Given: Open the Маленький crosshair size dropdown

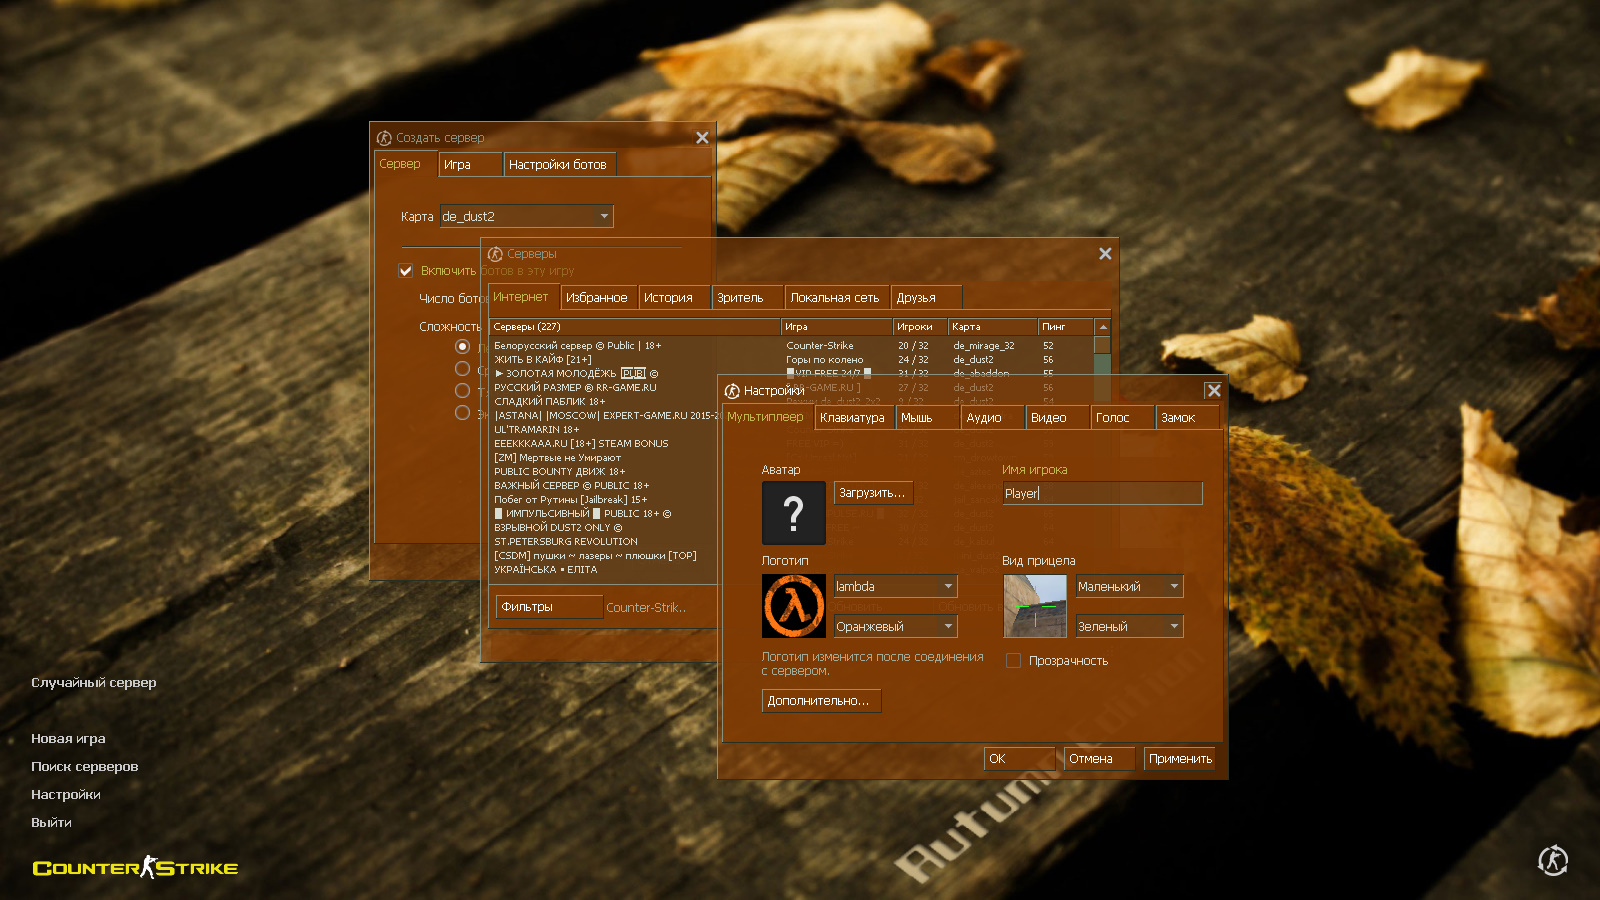Looking at the screenshot, I should pos(1128,586).
